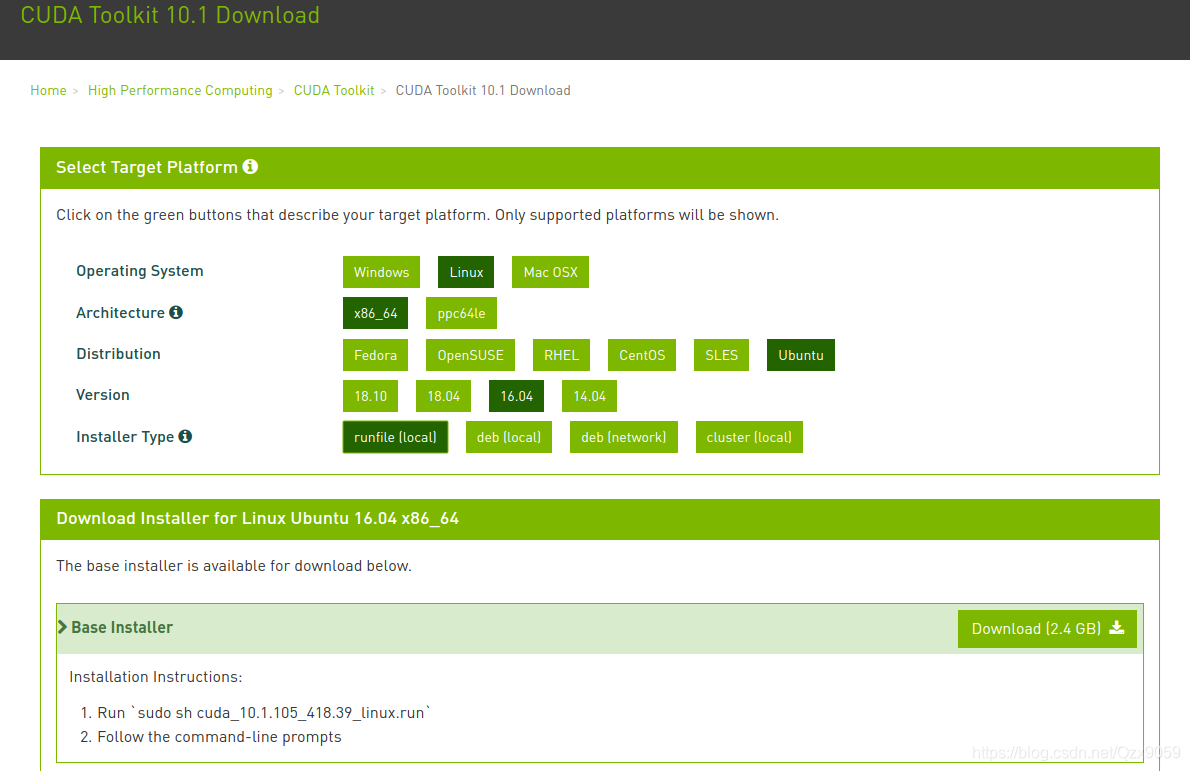Open CUDA Toolkit breadcrumb link
The width and height of the screenshot is (1190, 771).
(x=334, y=90)
